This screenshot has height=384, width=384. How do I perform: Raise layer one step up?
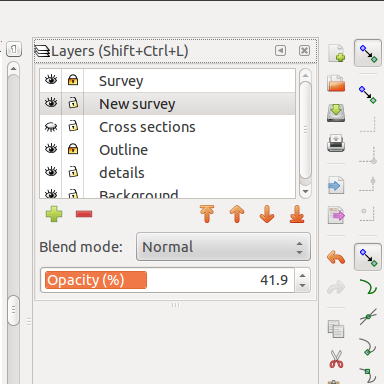(x=237, y=214)
